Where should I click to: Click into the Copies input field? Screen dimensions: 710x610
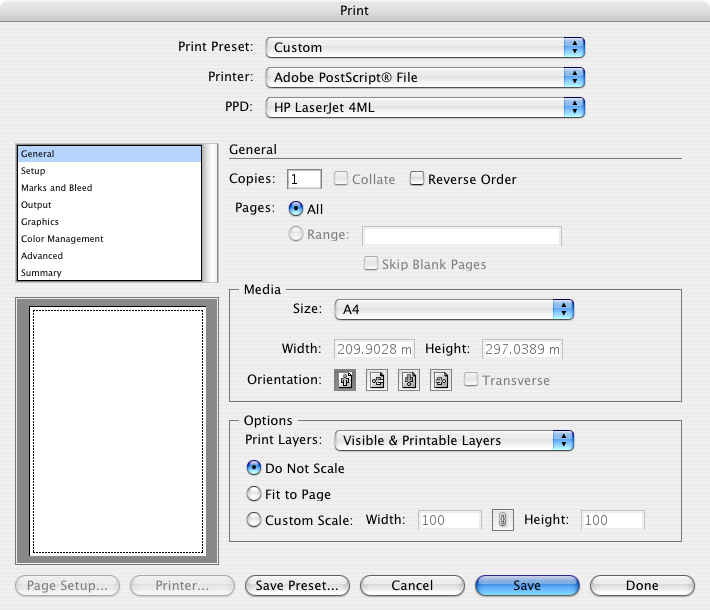tap(304, 180)
